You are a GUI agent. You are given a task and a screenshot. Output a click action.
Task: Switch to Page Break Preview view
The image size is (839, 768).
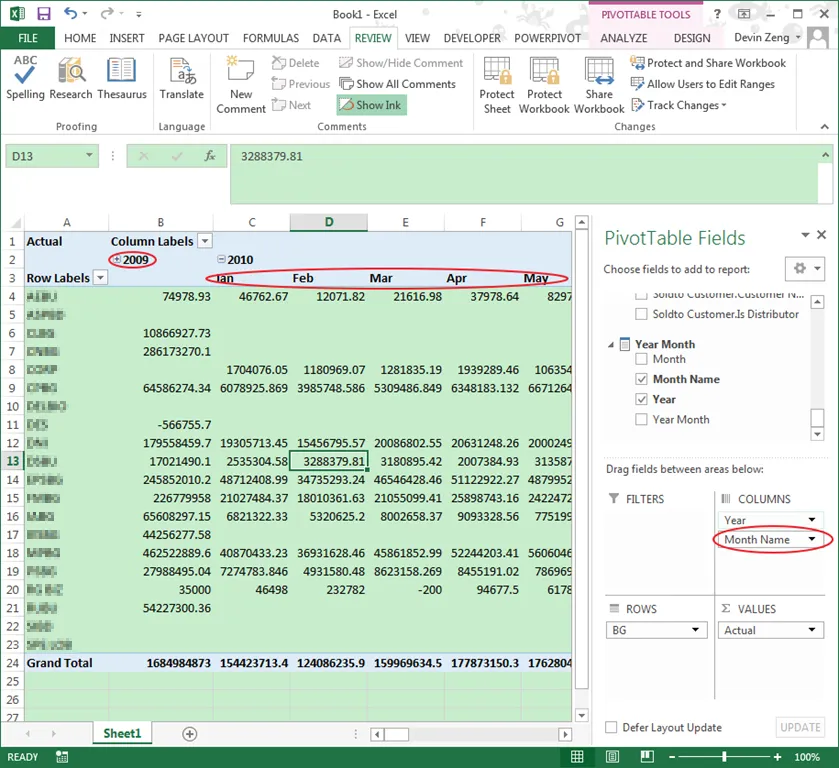[x=647, y=757]
